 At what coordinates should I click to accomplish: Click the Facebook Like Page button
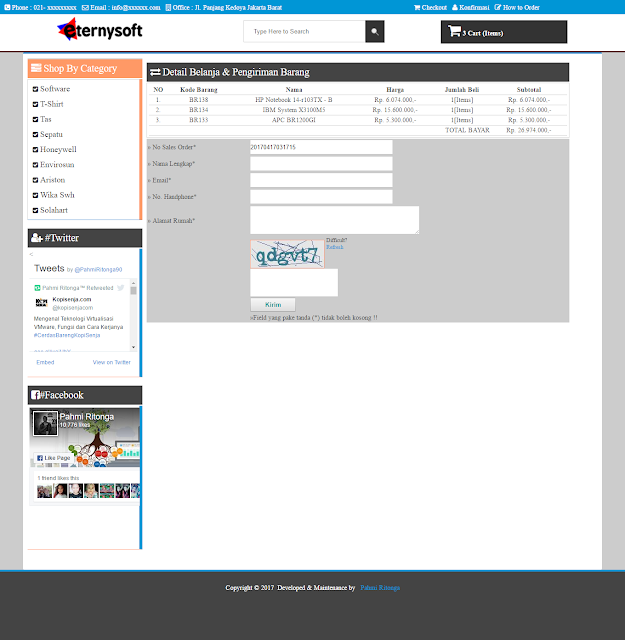point(53,458)
